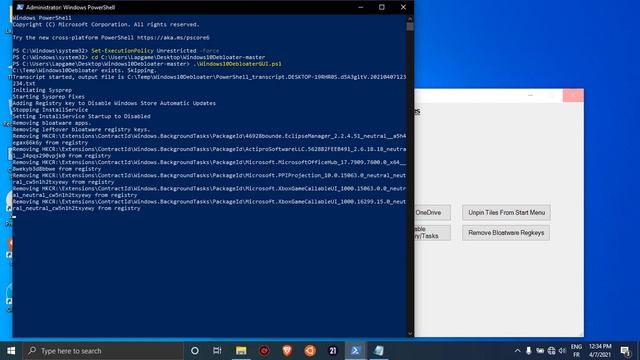Open the app with the 21 icon
Viewport: 640px width, 360px height.
click(x=333, y=351)
